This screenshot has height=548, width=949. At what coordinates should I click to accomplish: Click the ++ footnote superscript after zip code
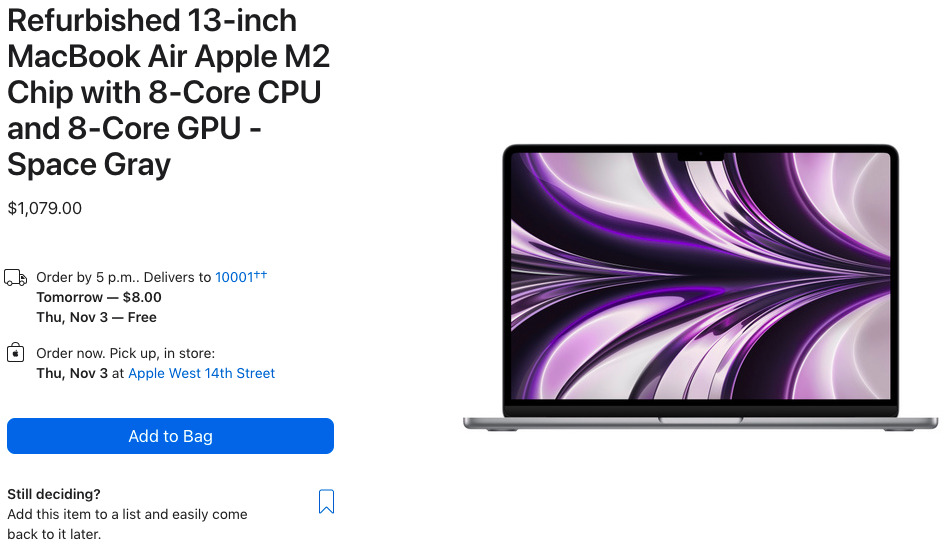[x=260, y=274]
